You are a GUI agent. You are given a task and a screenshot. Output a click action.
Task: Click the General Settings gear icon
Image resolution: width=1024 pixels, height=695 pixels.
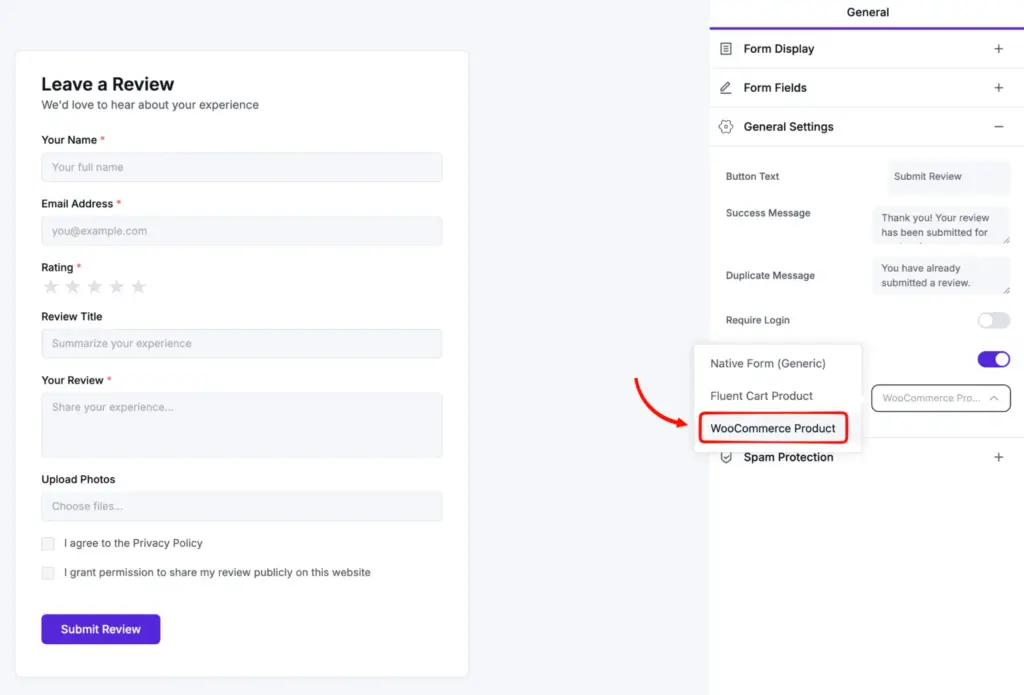[726, 127]
